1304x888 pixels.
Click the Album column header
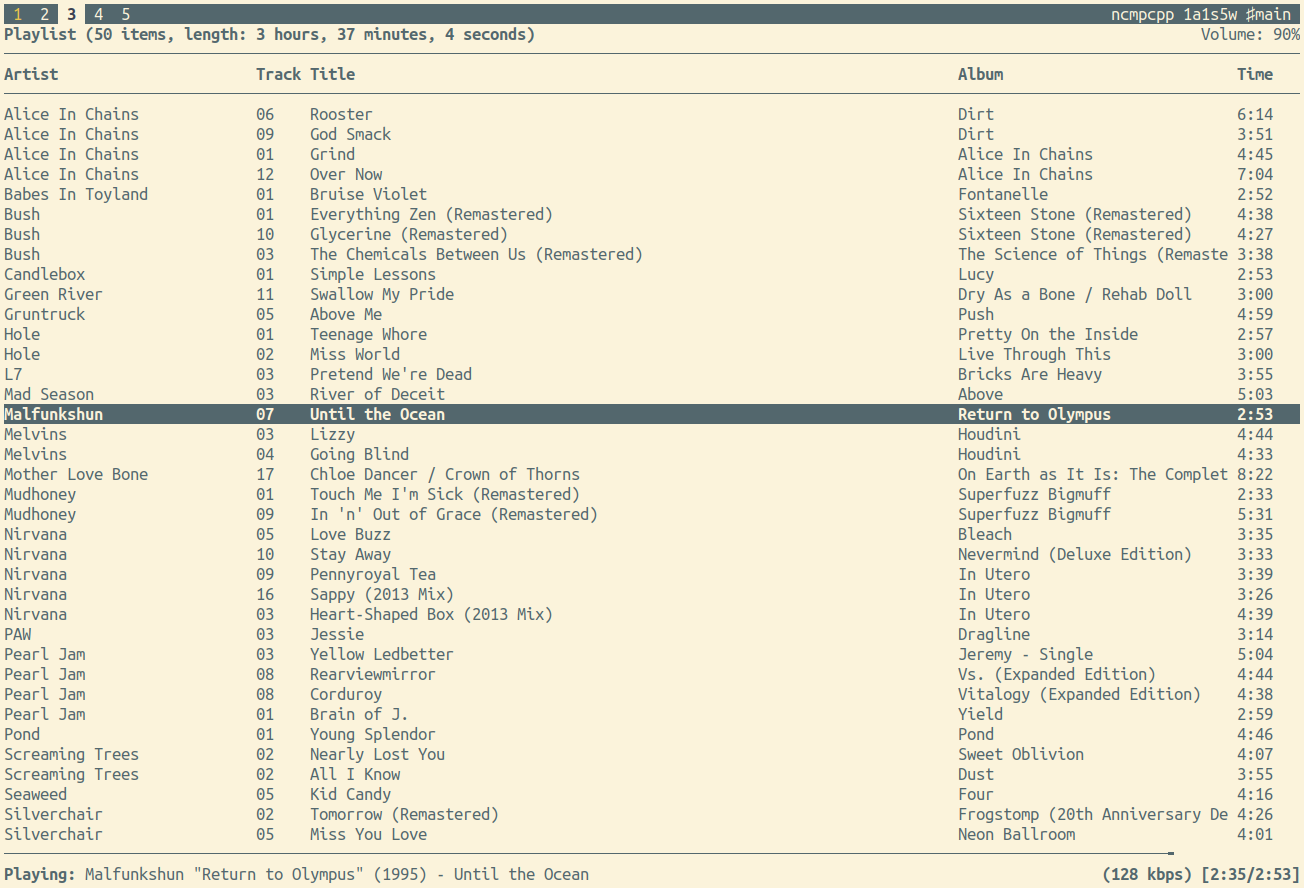(x=980, y=74)
